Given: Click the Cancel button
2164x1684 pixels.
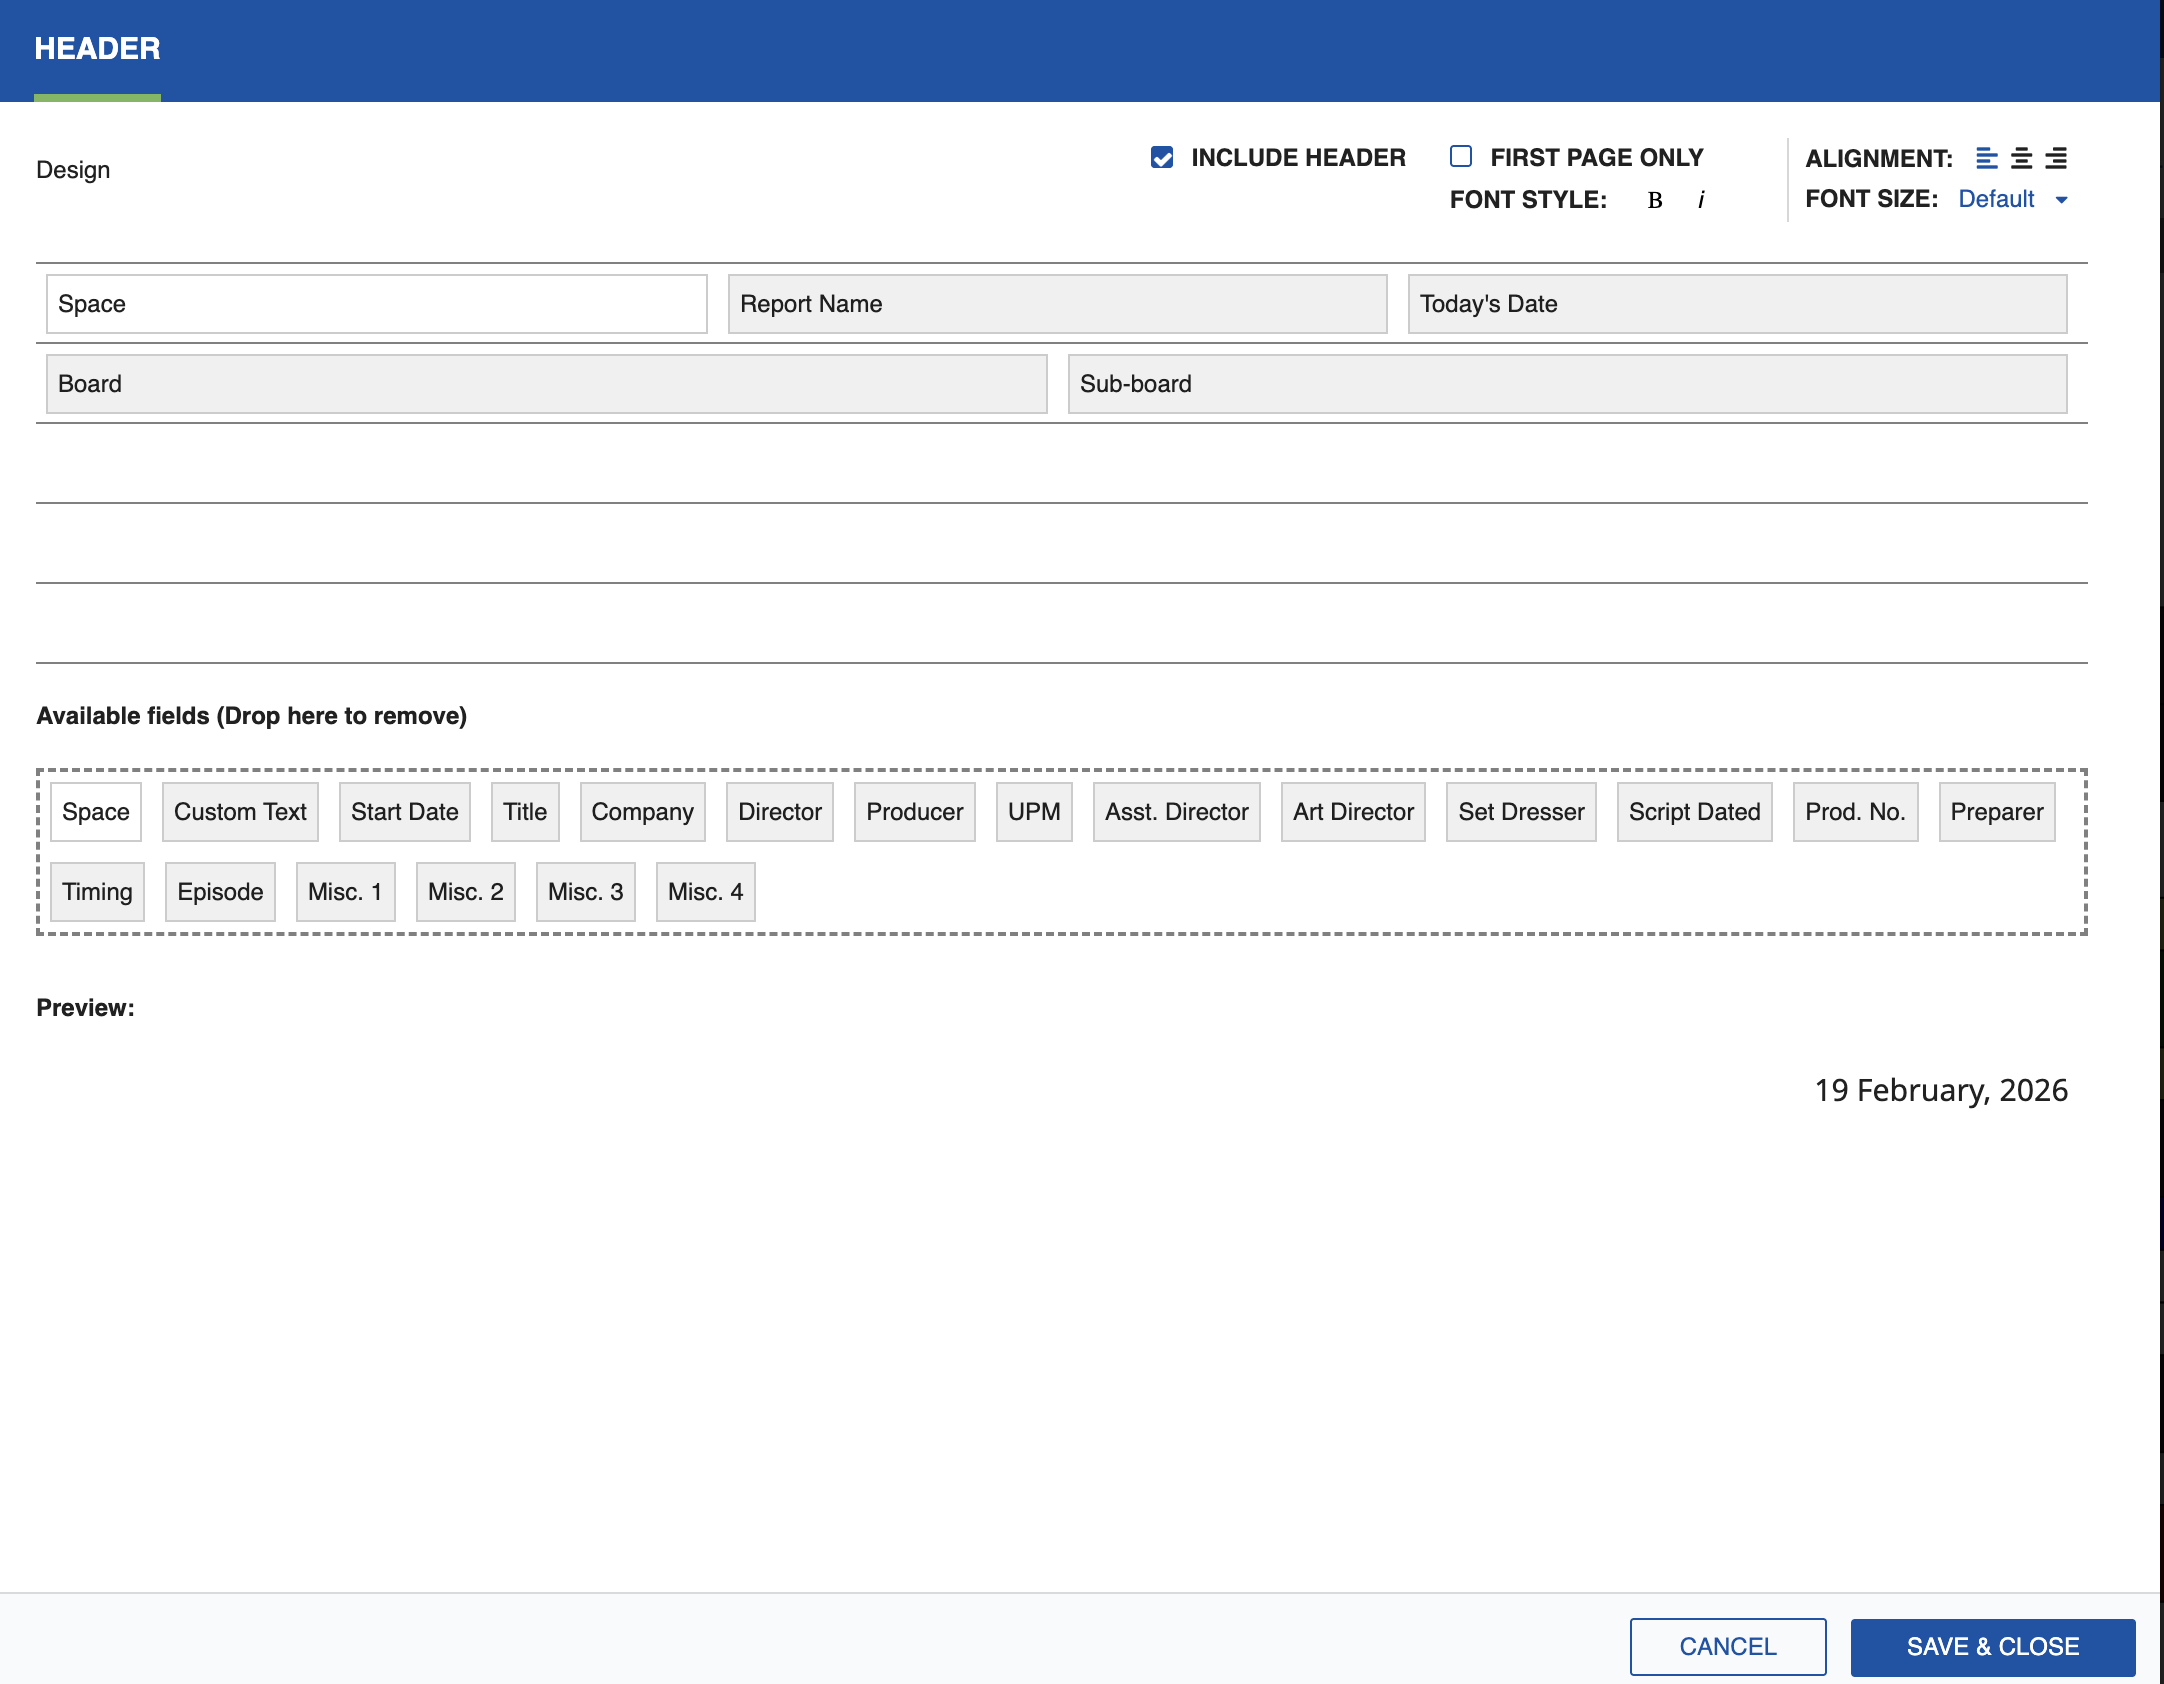Looking at the screenshot, I should click(x=1727, y=1646).
